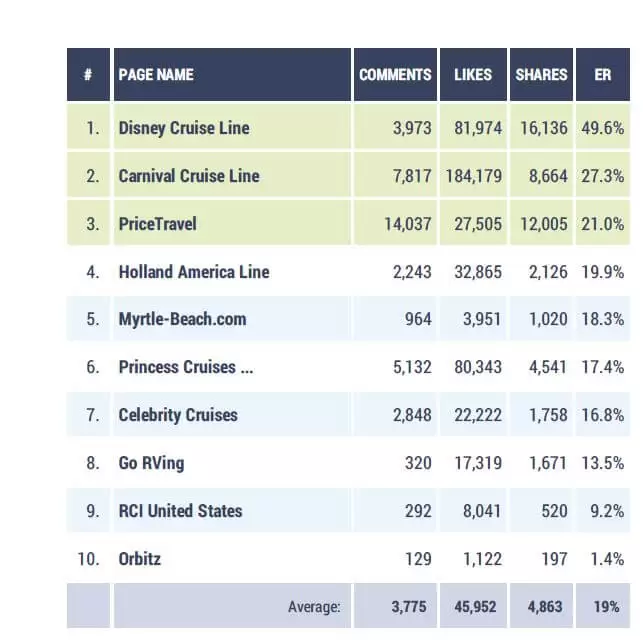Open the Go RVing entry
This screenshot has width=643, height=640.
[151, 463]
